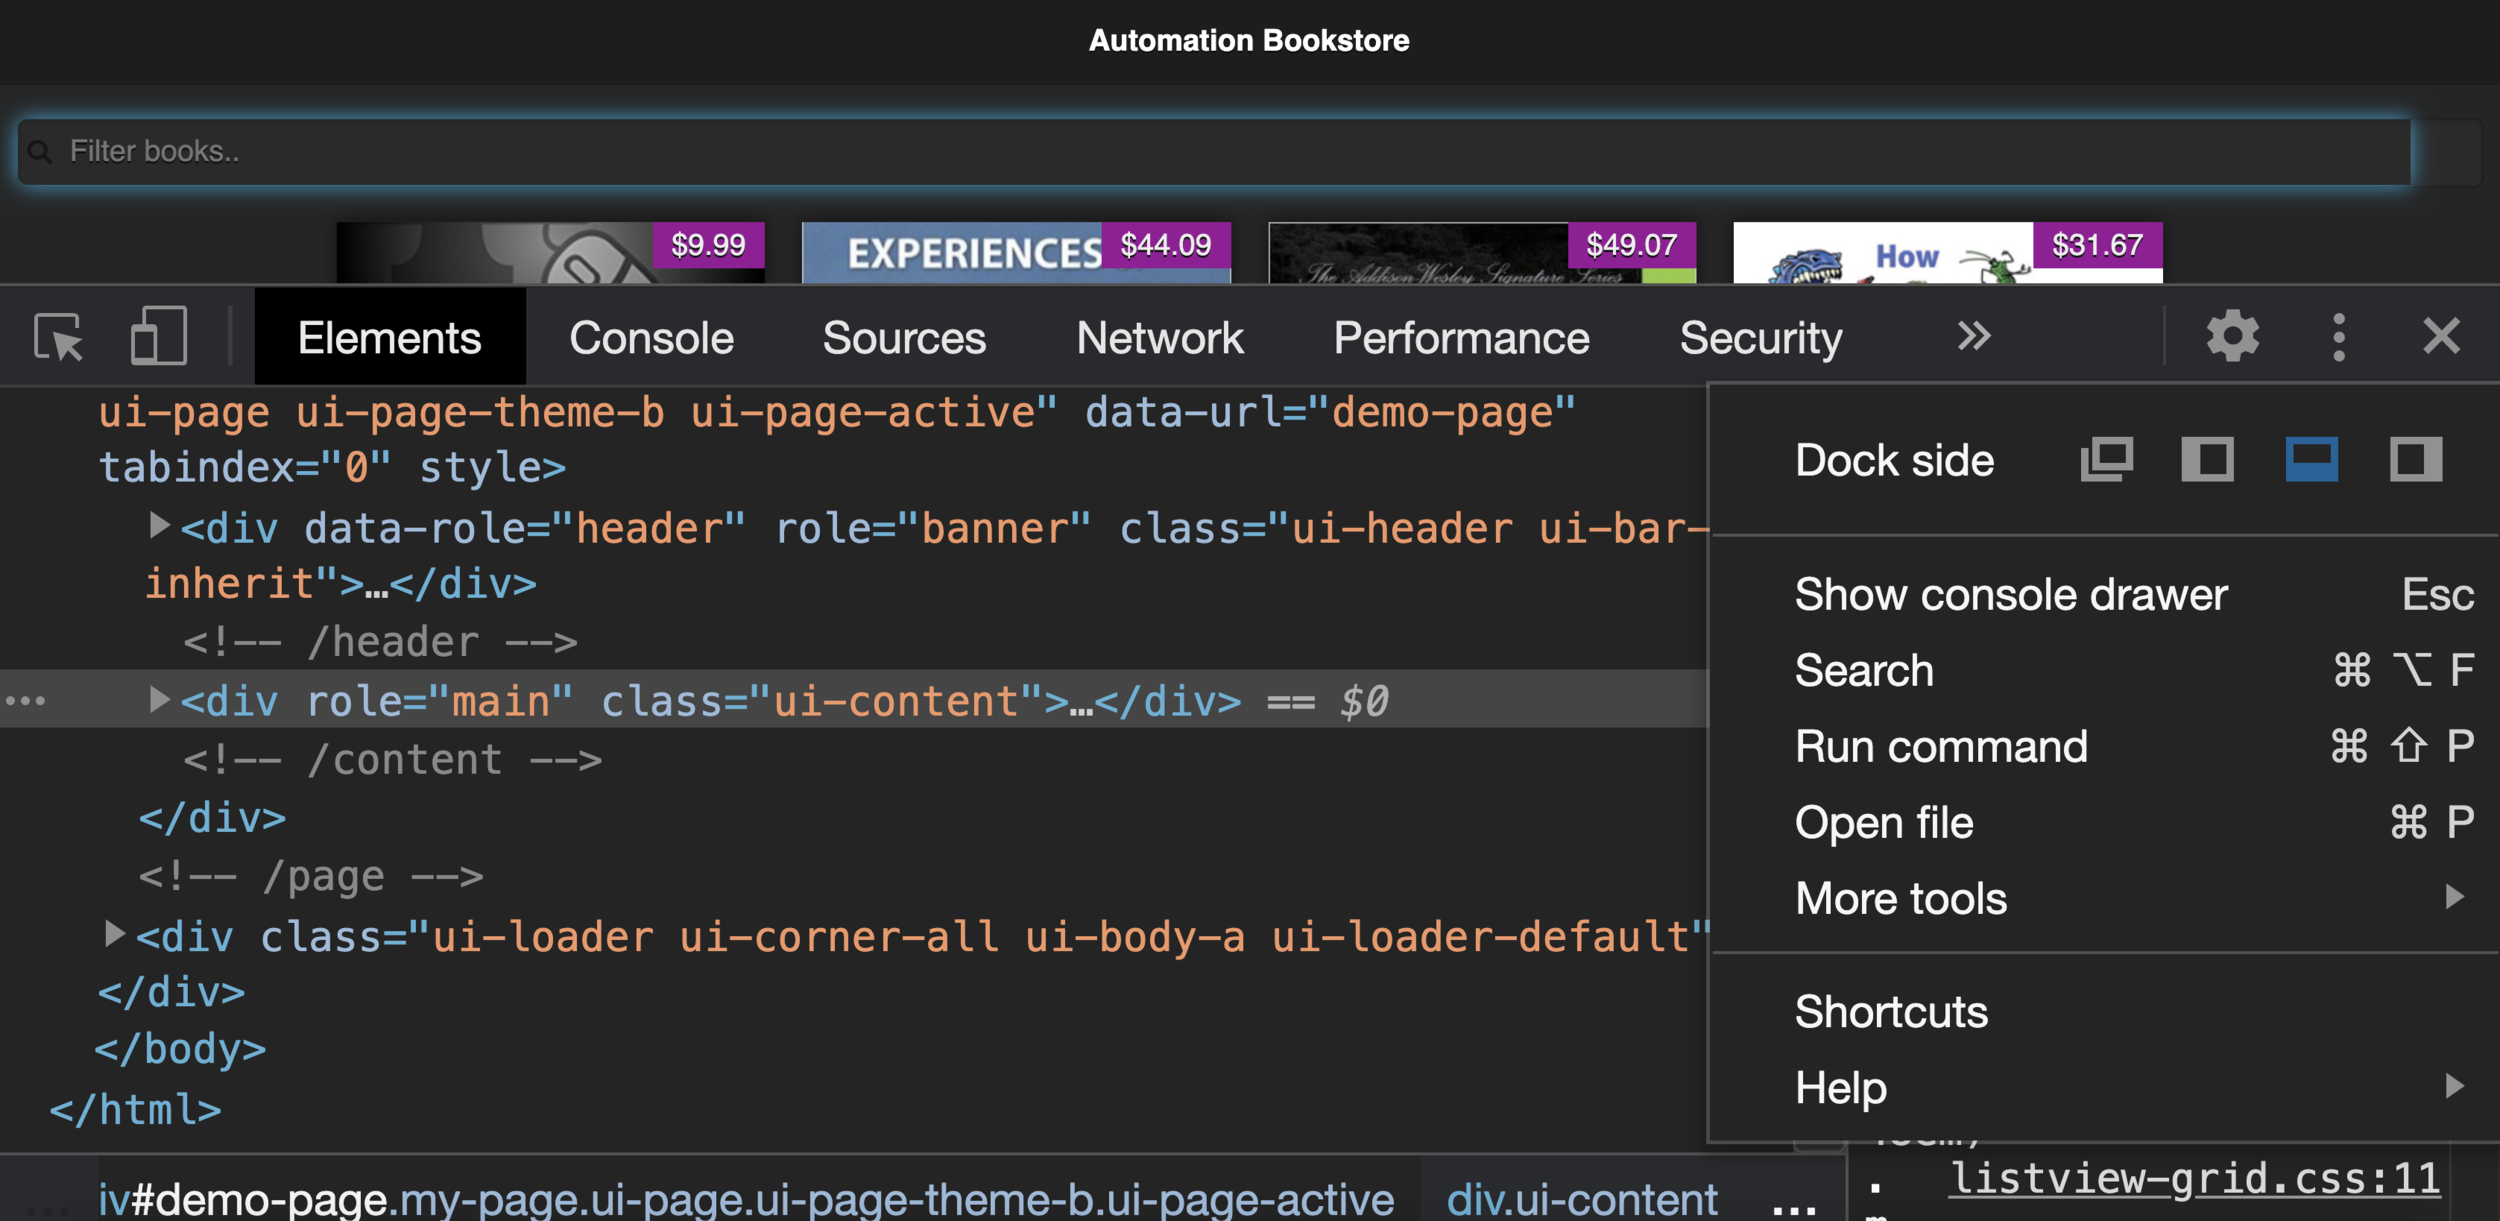Image resolution: width=2500 pixels, height=1221 pixels.
Task: Open the More tools submenu
Action: 1898,898
